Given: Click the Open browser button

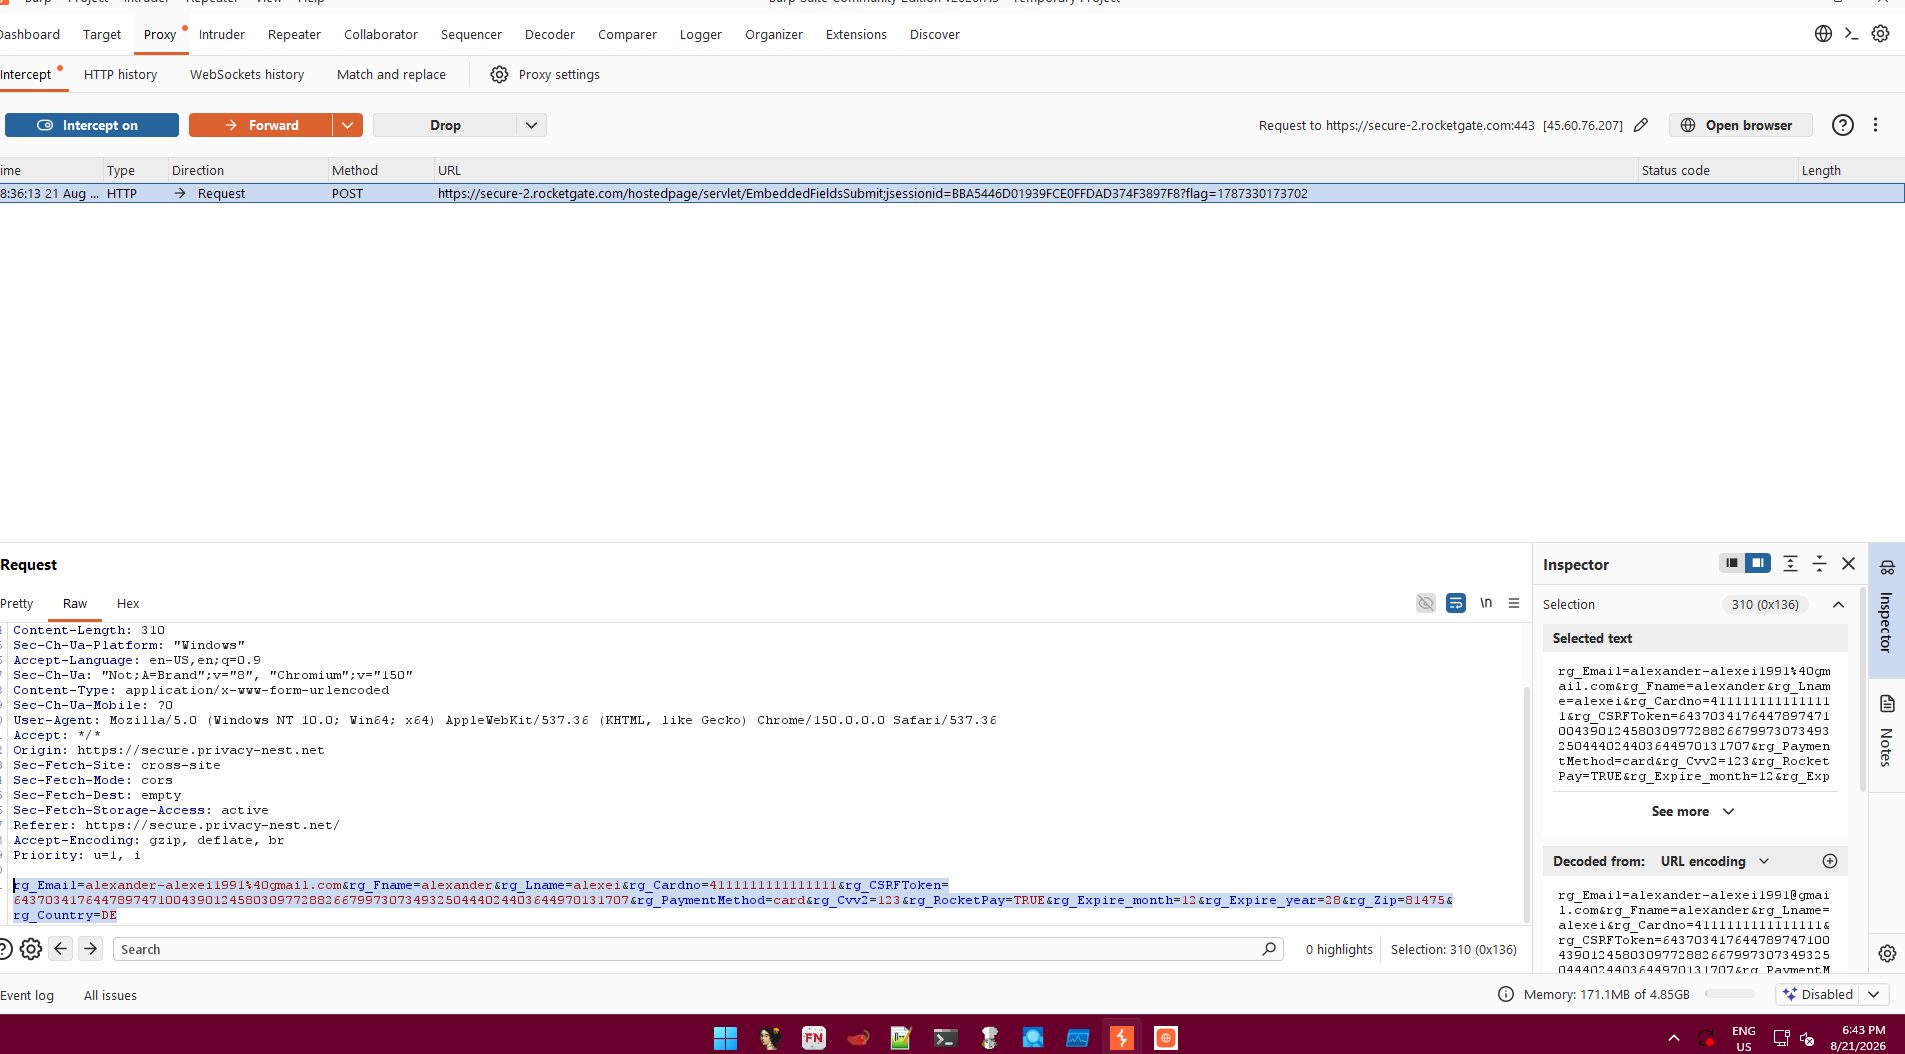Looking at the screenshot, I should coord(1740,125).
